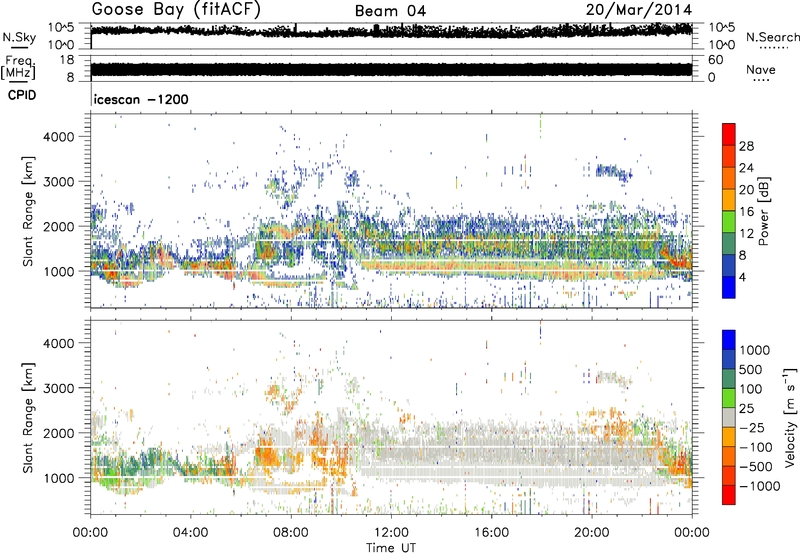This screenshot has width=800, height=554.
Task: Click the "12" label on Power color bar
Action: [746, 233]
